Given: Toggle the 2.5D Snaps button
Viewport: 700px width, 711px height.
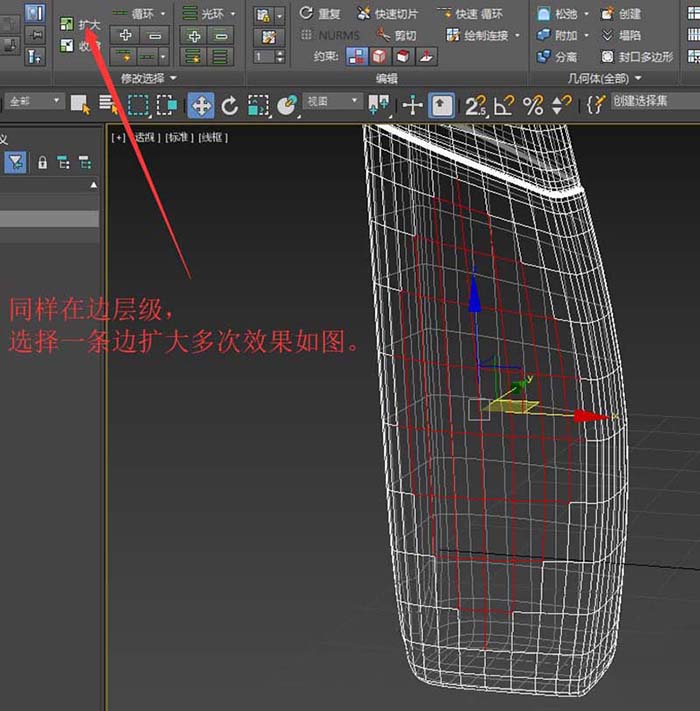Looking at the screenshot, I should tap(475, 104).
